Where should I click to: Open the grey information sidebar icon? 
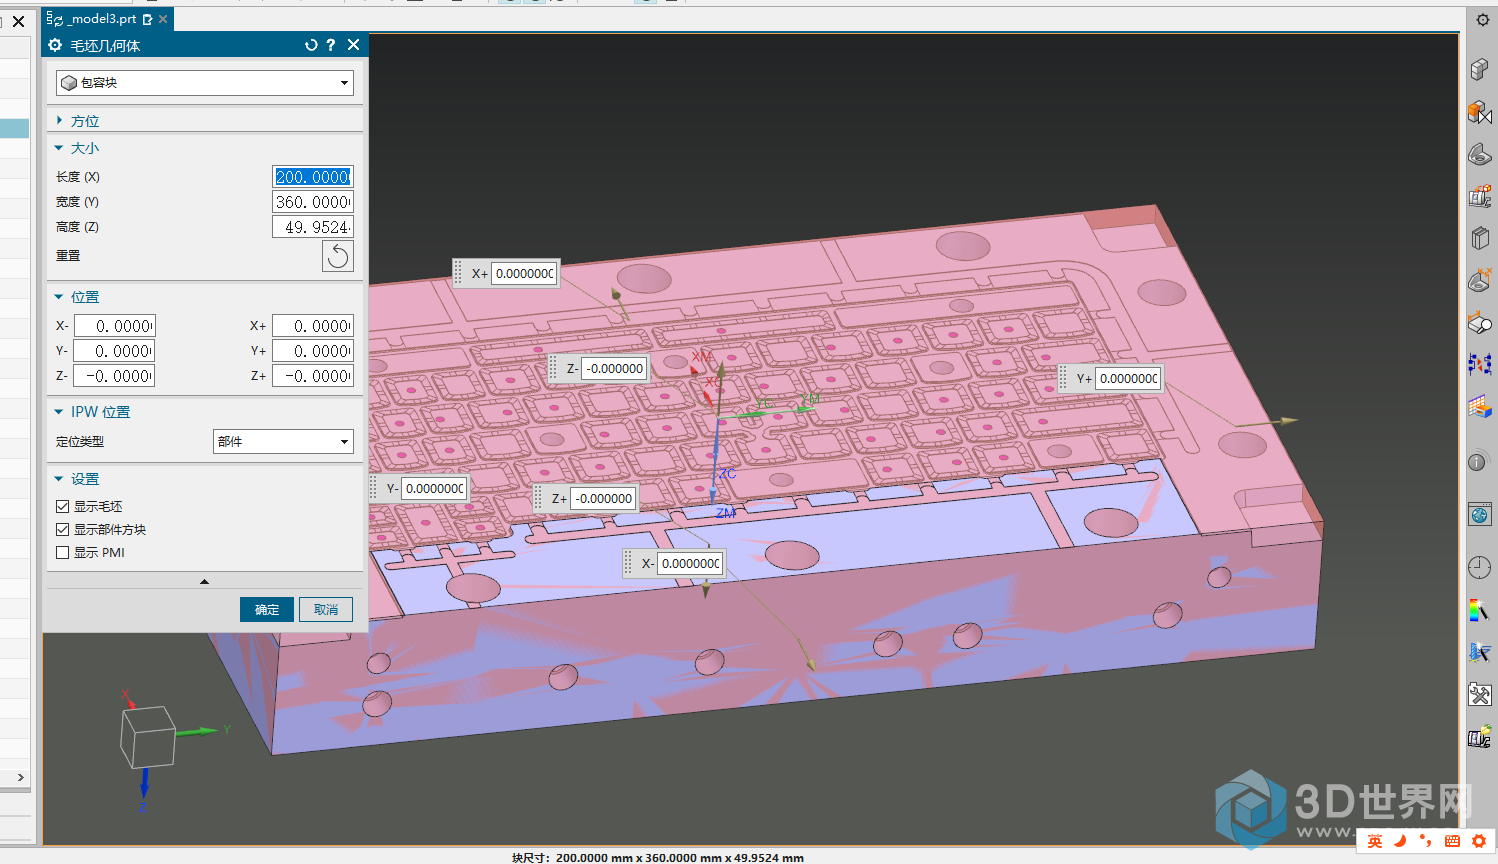[1477, 462]
